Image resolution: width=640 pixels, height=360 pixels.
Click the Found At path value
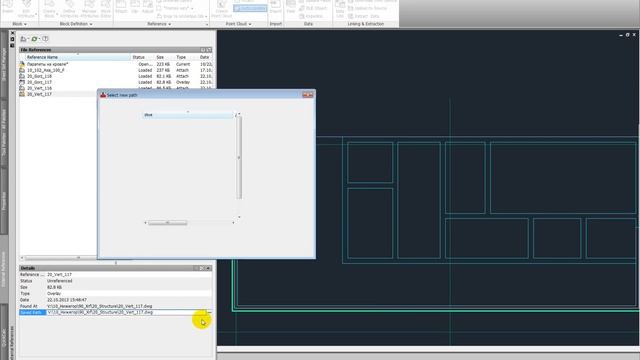[129, 306]
